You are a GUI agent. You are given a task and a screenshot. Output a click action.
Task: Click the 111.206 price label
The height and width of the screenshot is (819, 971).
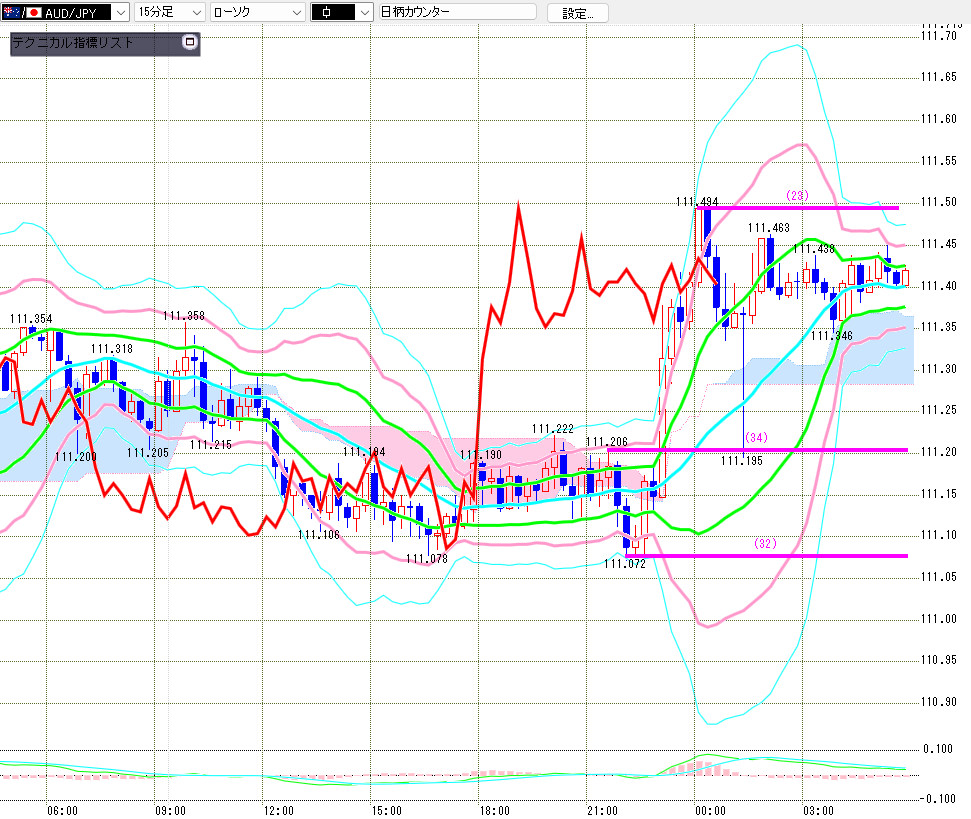[x=607, y=441]
